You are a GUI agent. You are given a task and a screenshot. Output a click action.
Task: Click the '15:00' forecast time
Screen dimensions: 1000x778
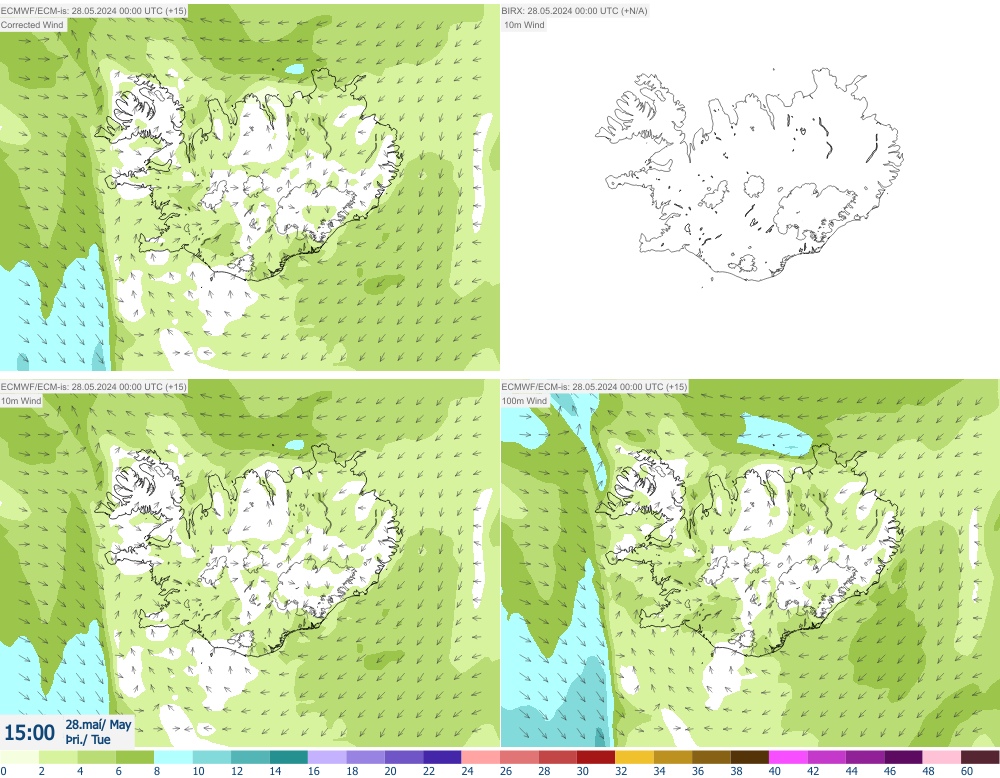click(29, 732)
